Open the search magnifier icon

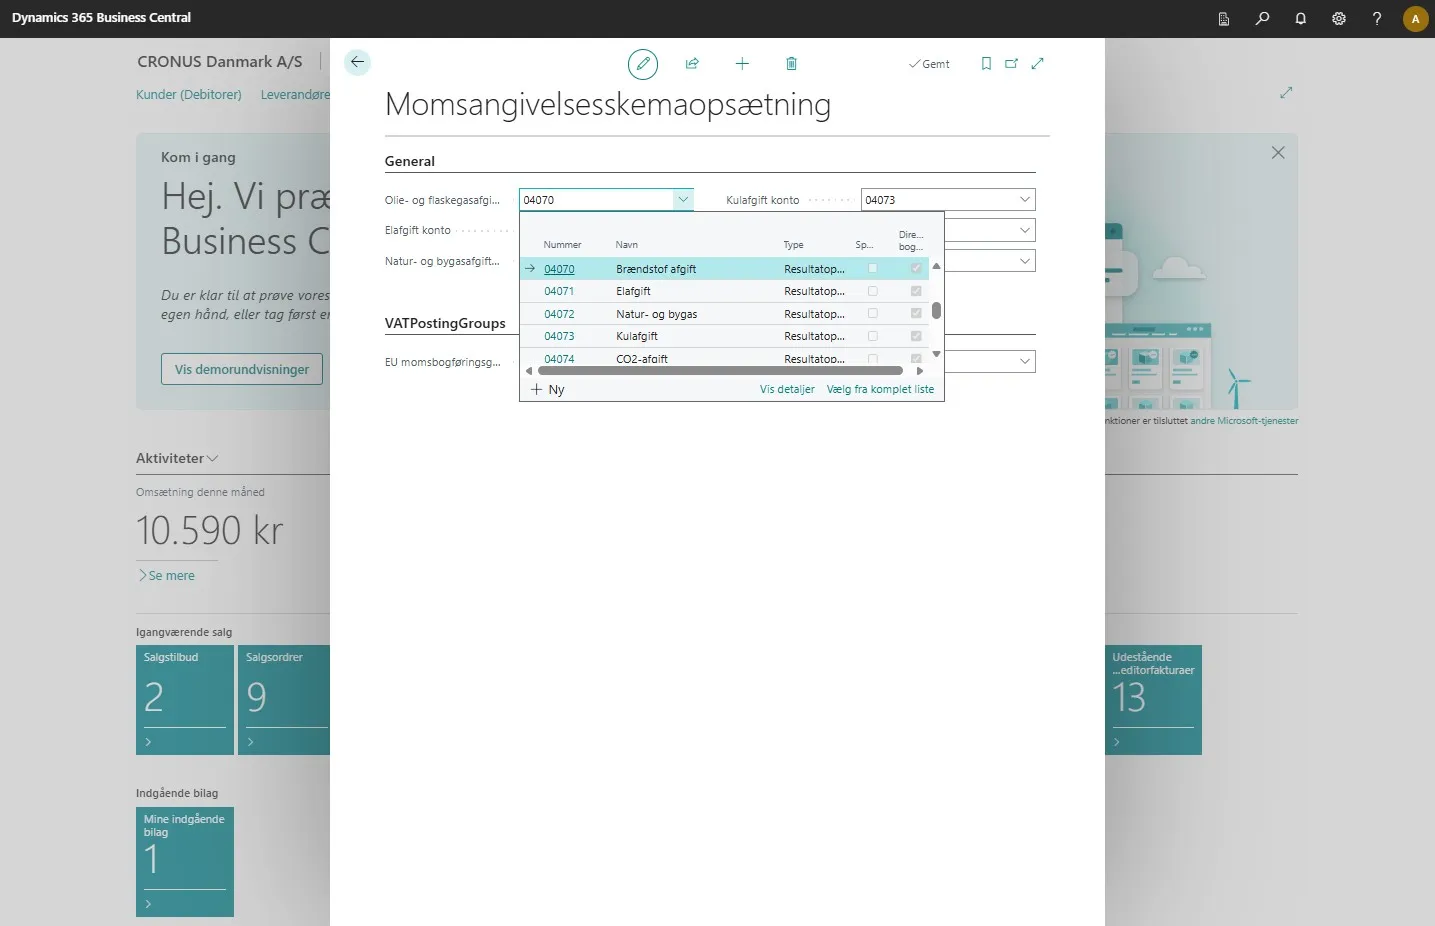click(1262, 19)
